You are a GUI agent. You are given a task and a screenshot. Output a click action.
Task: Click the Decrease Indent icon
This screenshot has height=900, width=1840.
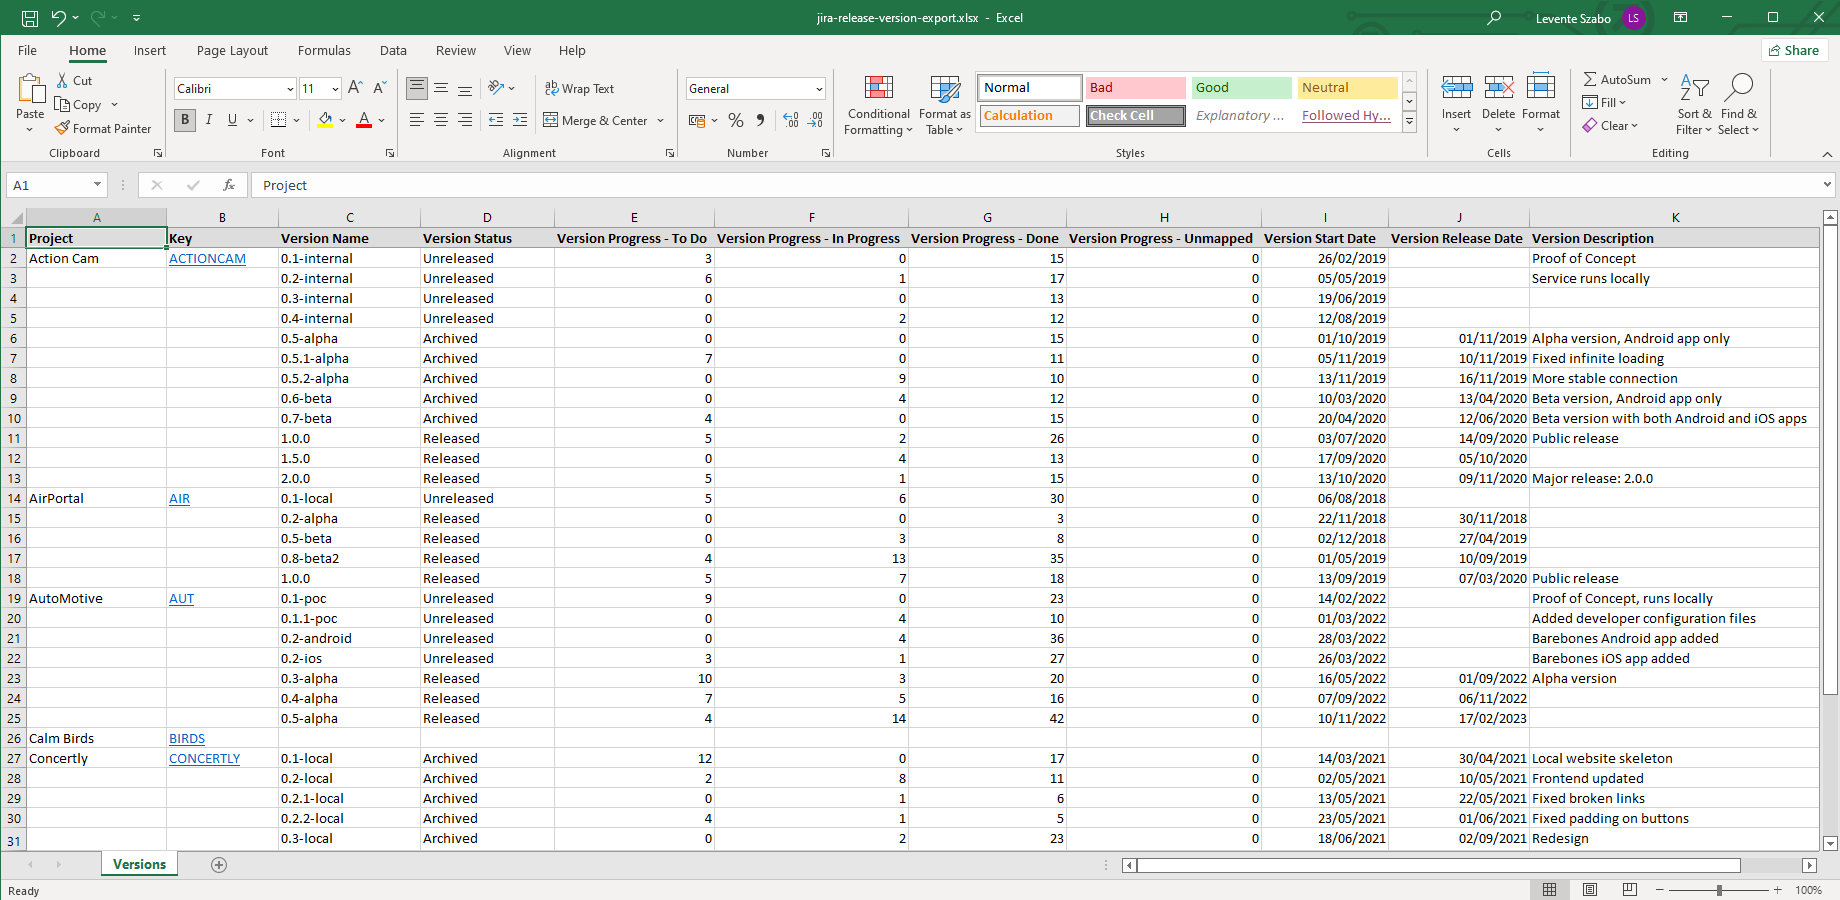pos(496,120)
